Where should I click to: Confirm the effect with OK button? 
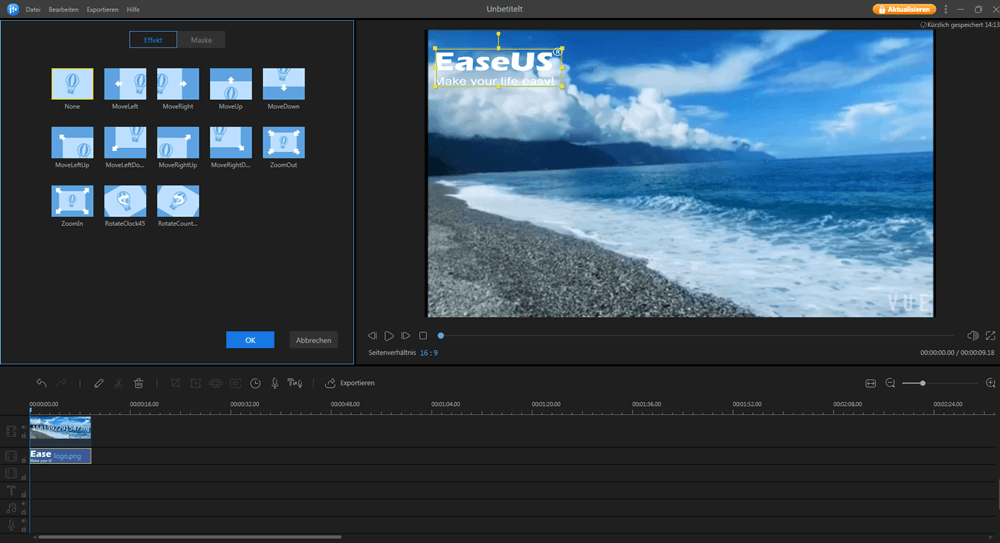pyautogui.click(x=250, y=340)
